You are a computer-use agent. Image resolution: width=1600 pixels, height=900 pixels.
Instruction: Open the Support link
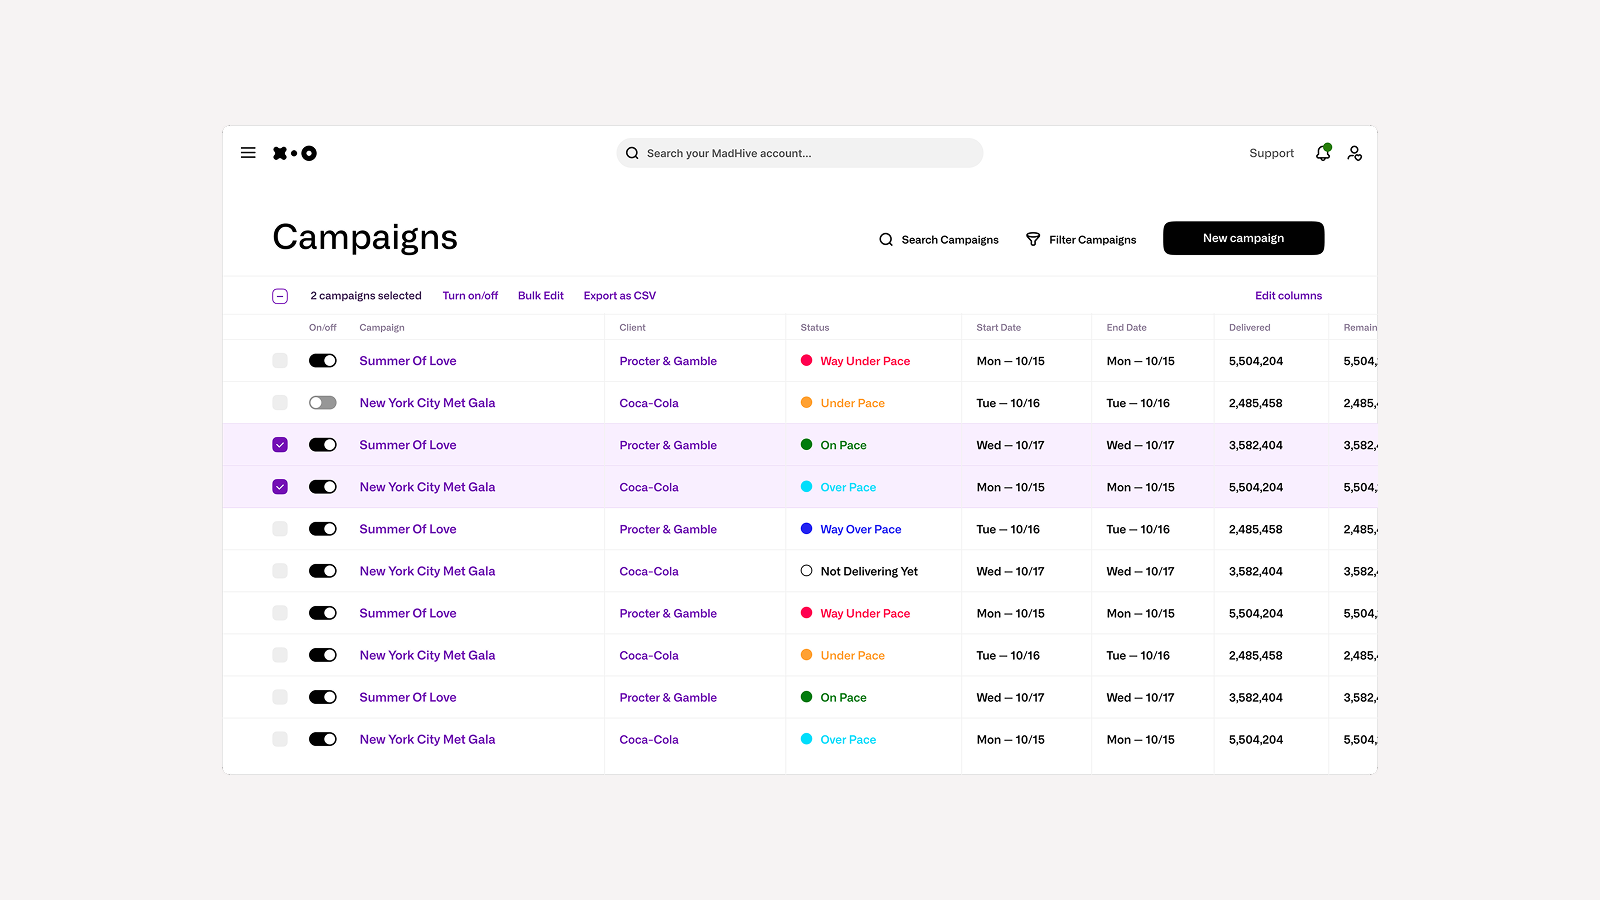coord(1271,153)
